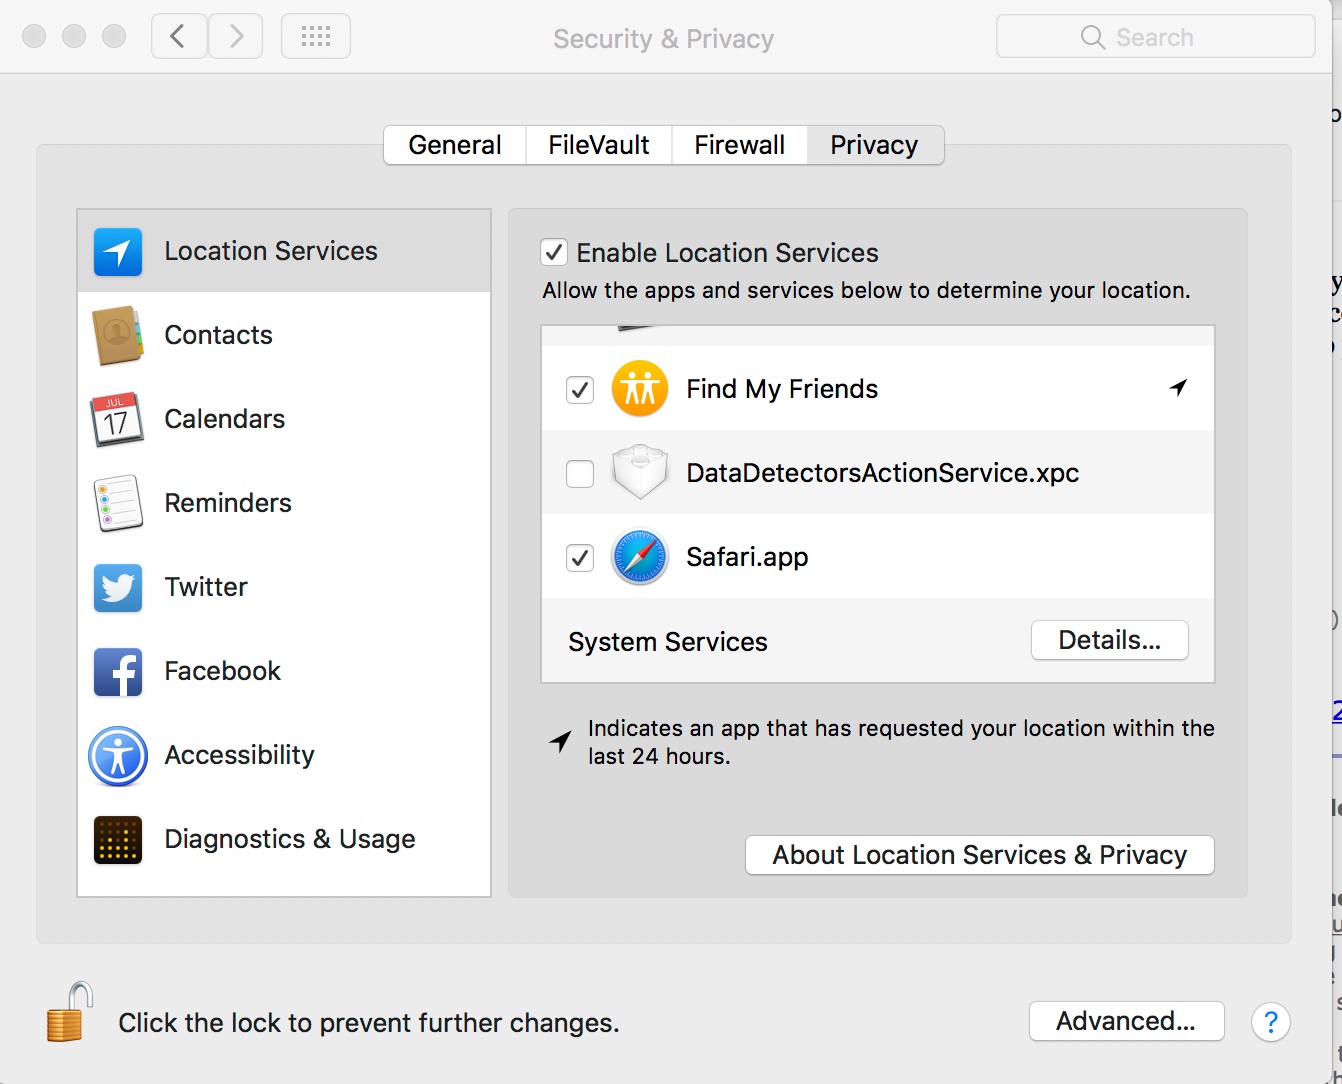Click the Search field

[1155, 37]
